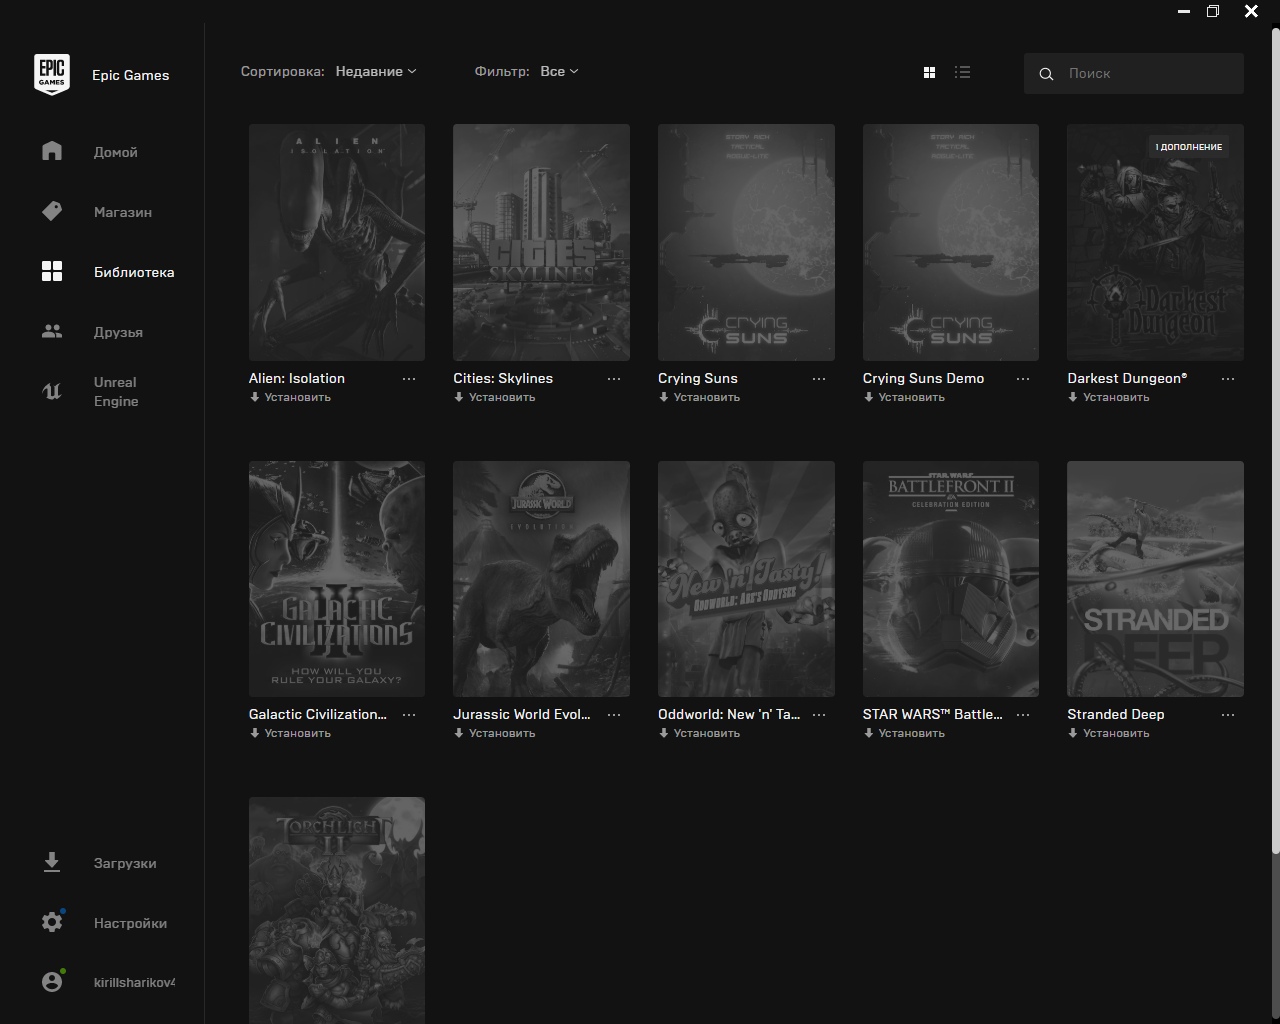Open options menu for Jurassic World Evolution
The image size is (1280, 1024).
point(614,715)
